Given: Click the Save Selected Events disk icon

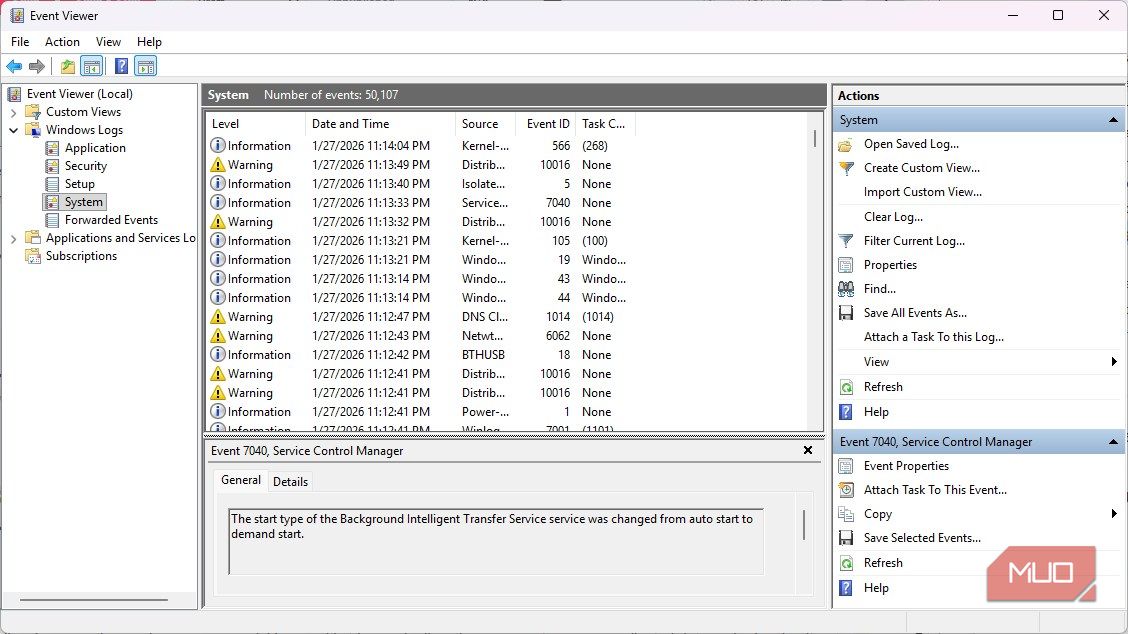Looking at the screenshot, I should [x=846, y=538].
